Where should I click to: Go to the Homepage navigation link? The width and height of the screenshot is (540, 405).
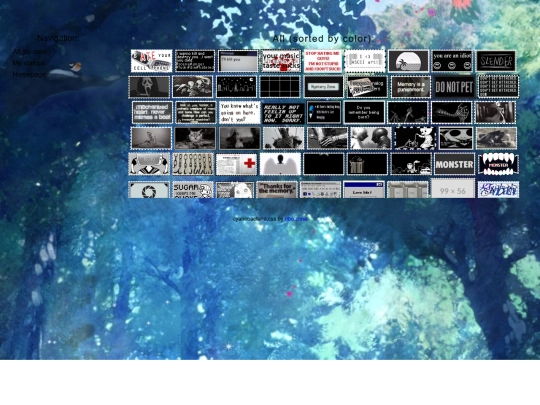coord(29,74)
